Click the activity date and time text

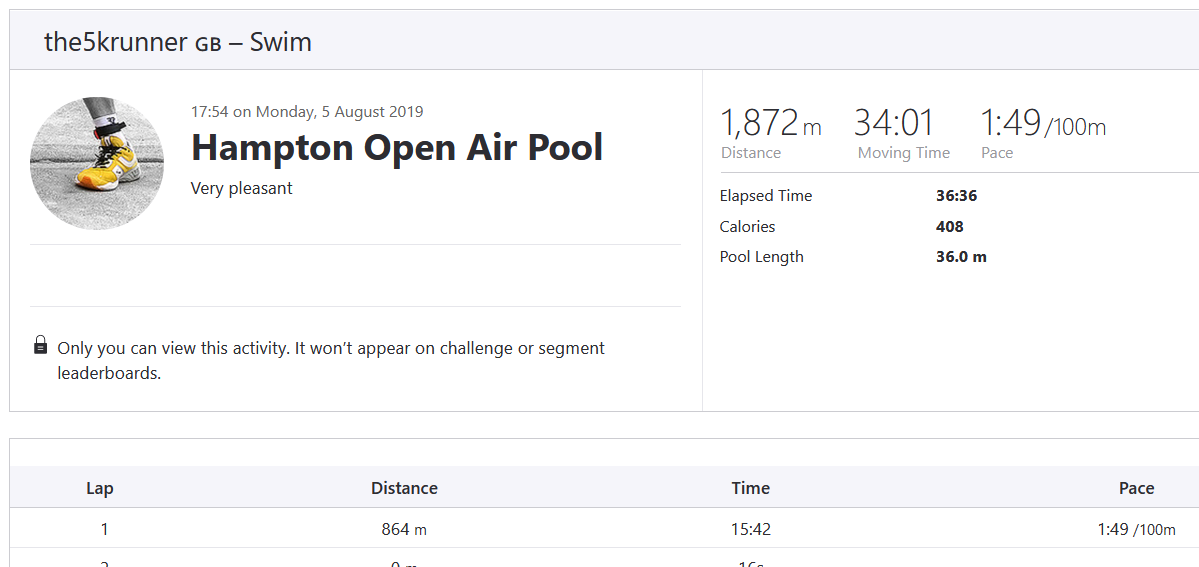307,112
